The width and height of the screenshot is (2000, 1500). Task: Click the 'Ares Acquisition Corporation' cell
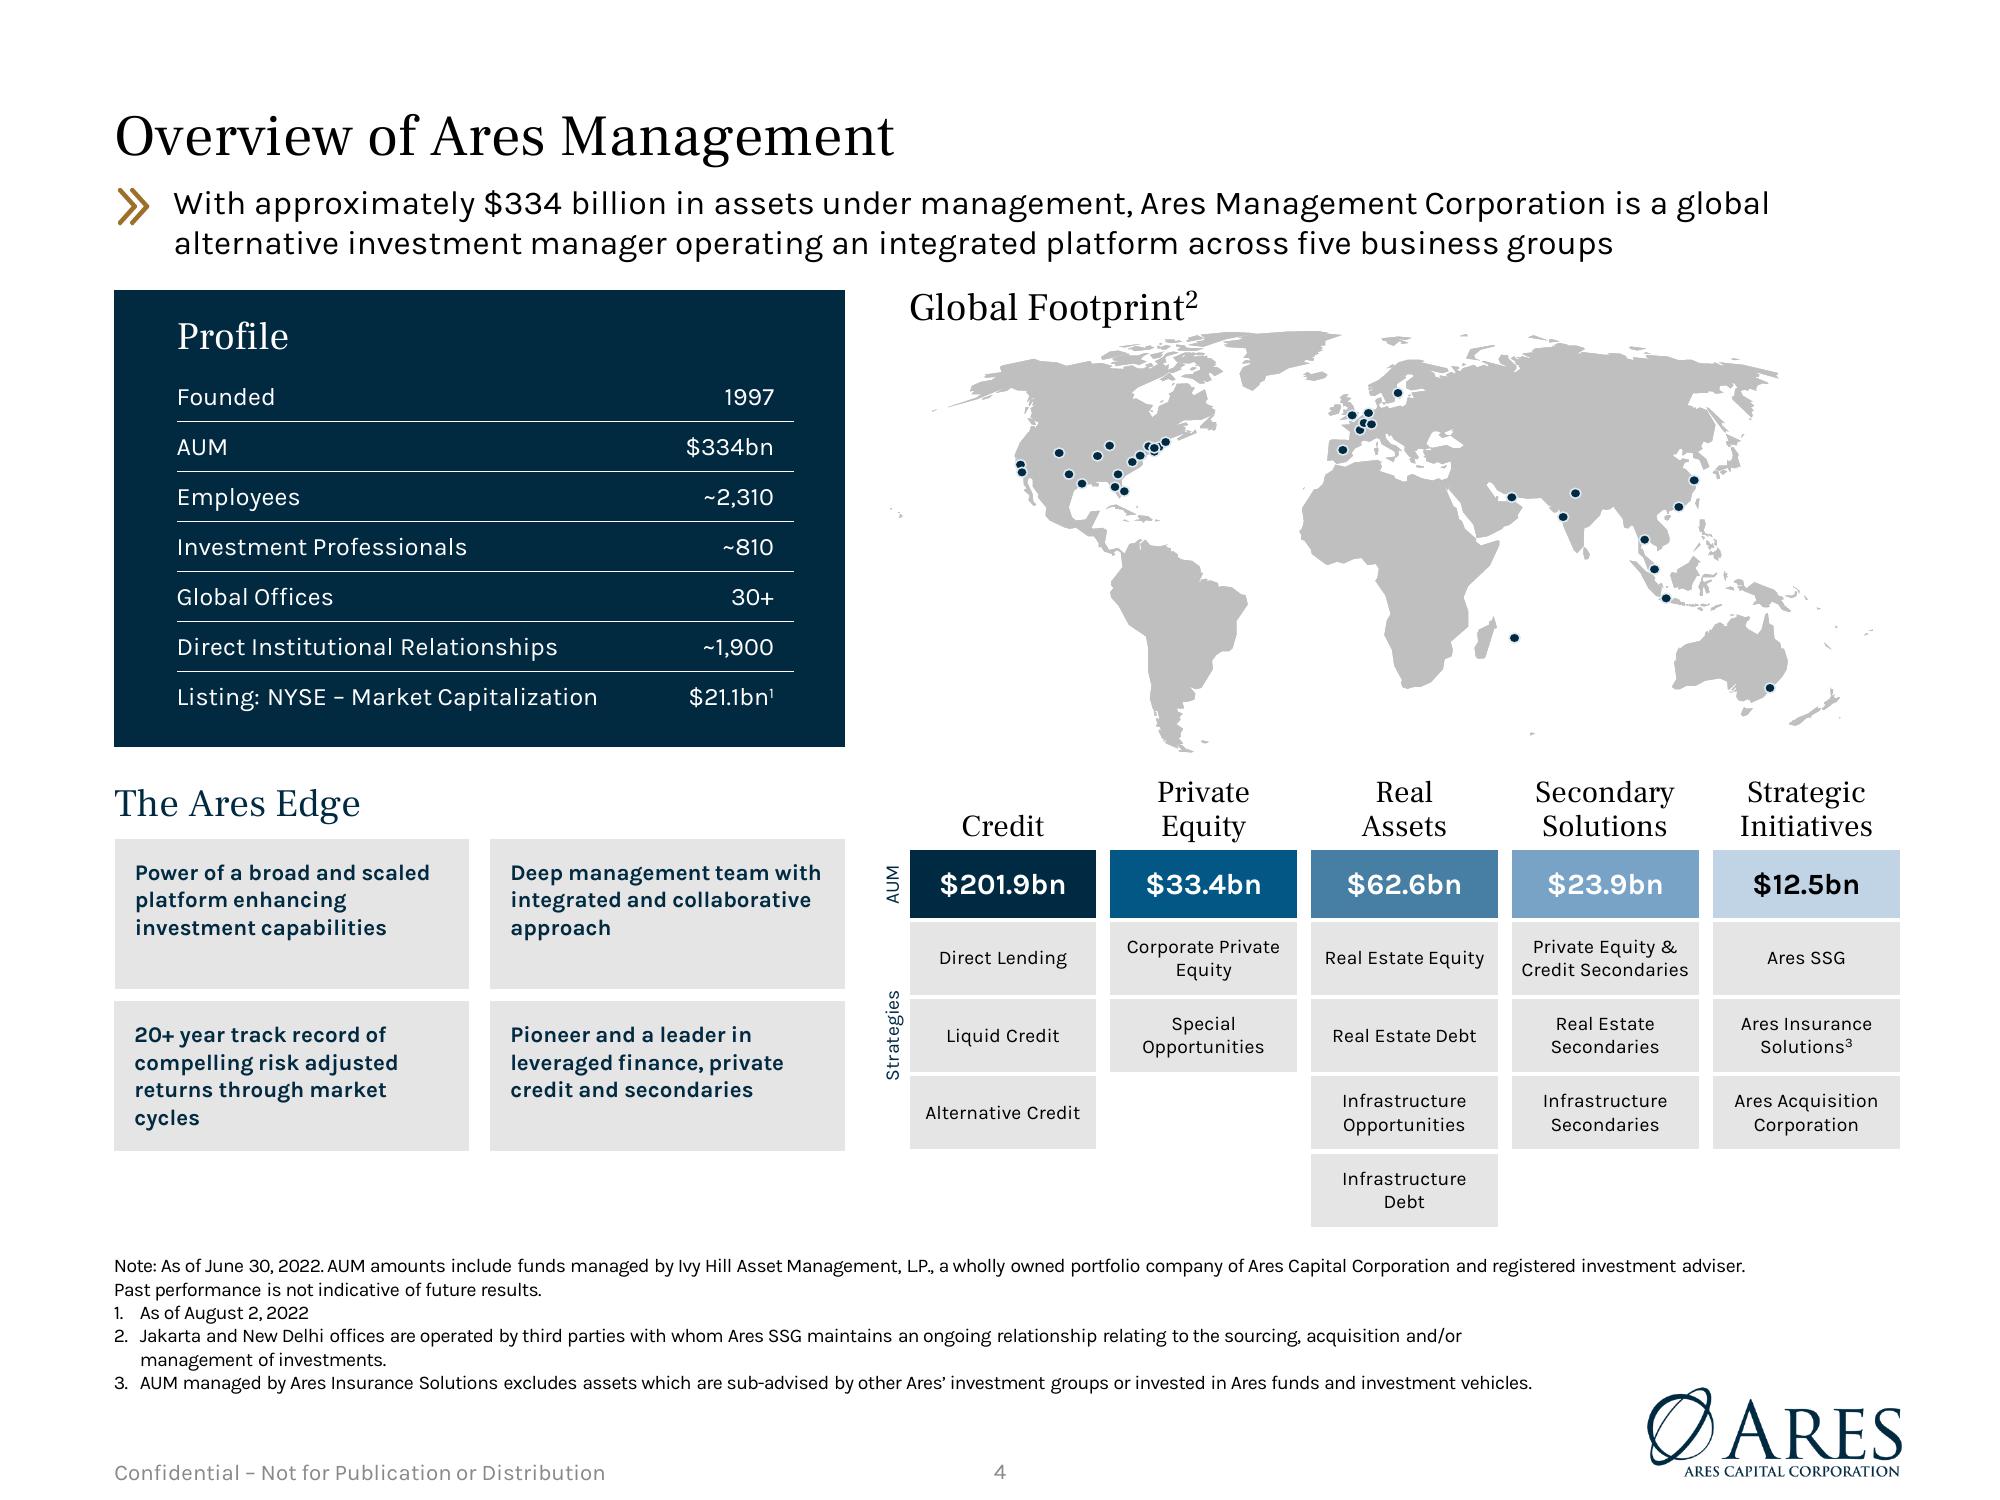(1806, 1113)
